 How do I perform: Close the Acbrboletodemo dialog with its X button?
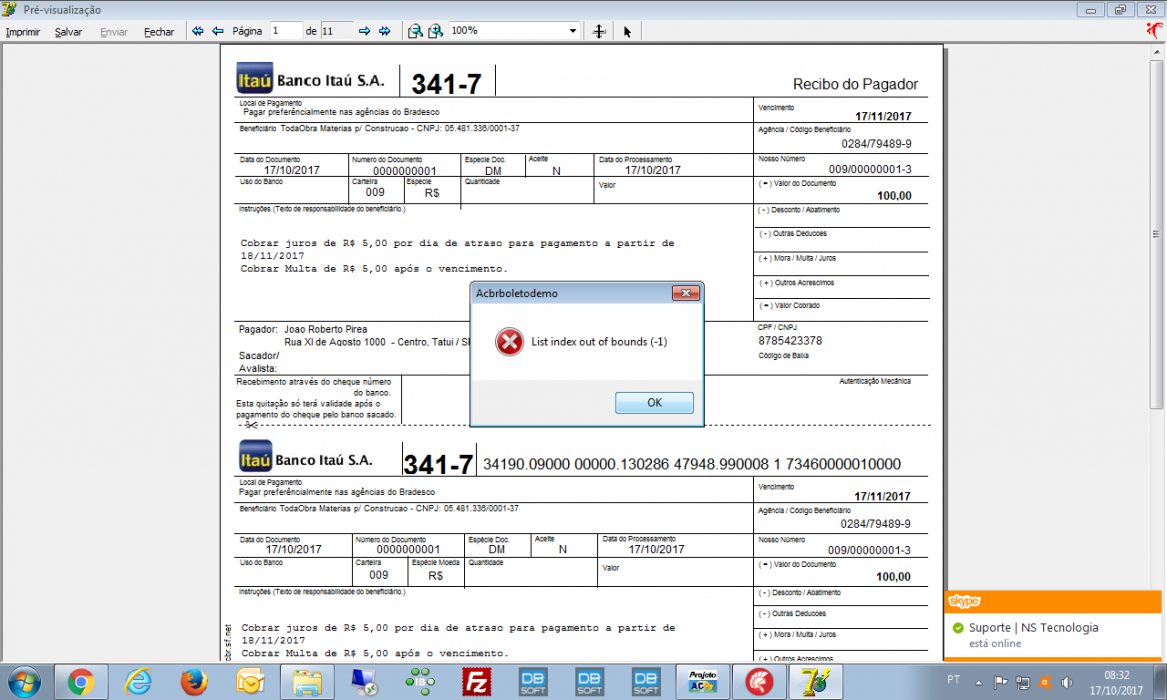click(x=685, y=293)
